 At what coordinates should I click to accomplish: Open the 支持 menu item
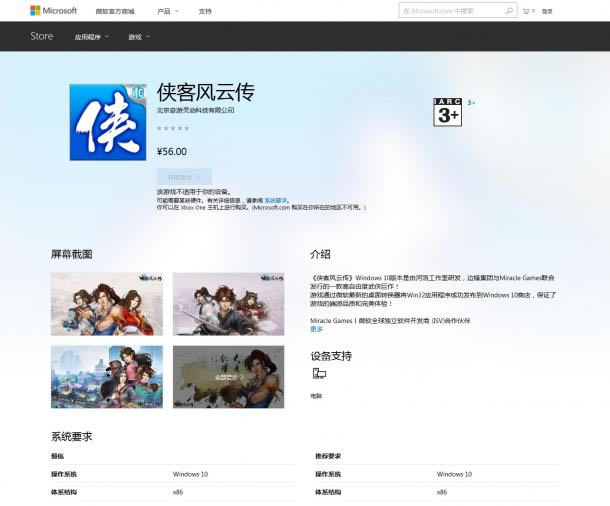point(205,11)
